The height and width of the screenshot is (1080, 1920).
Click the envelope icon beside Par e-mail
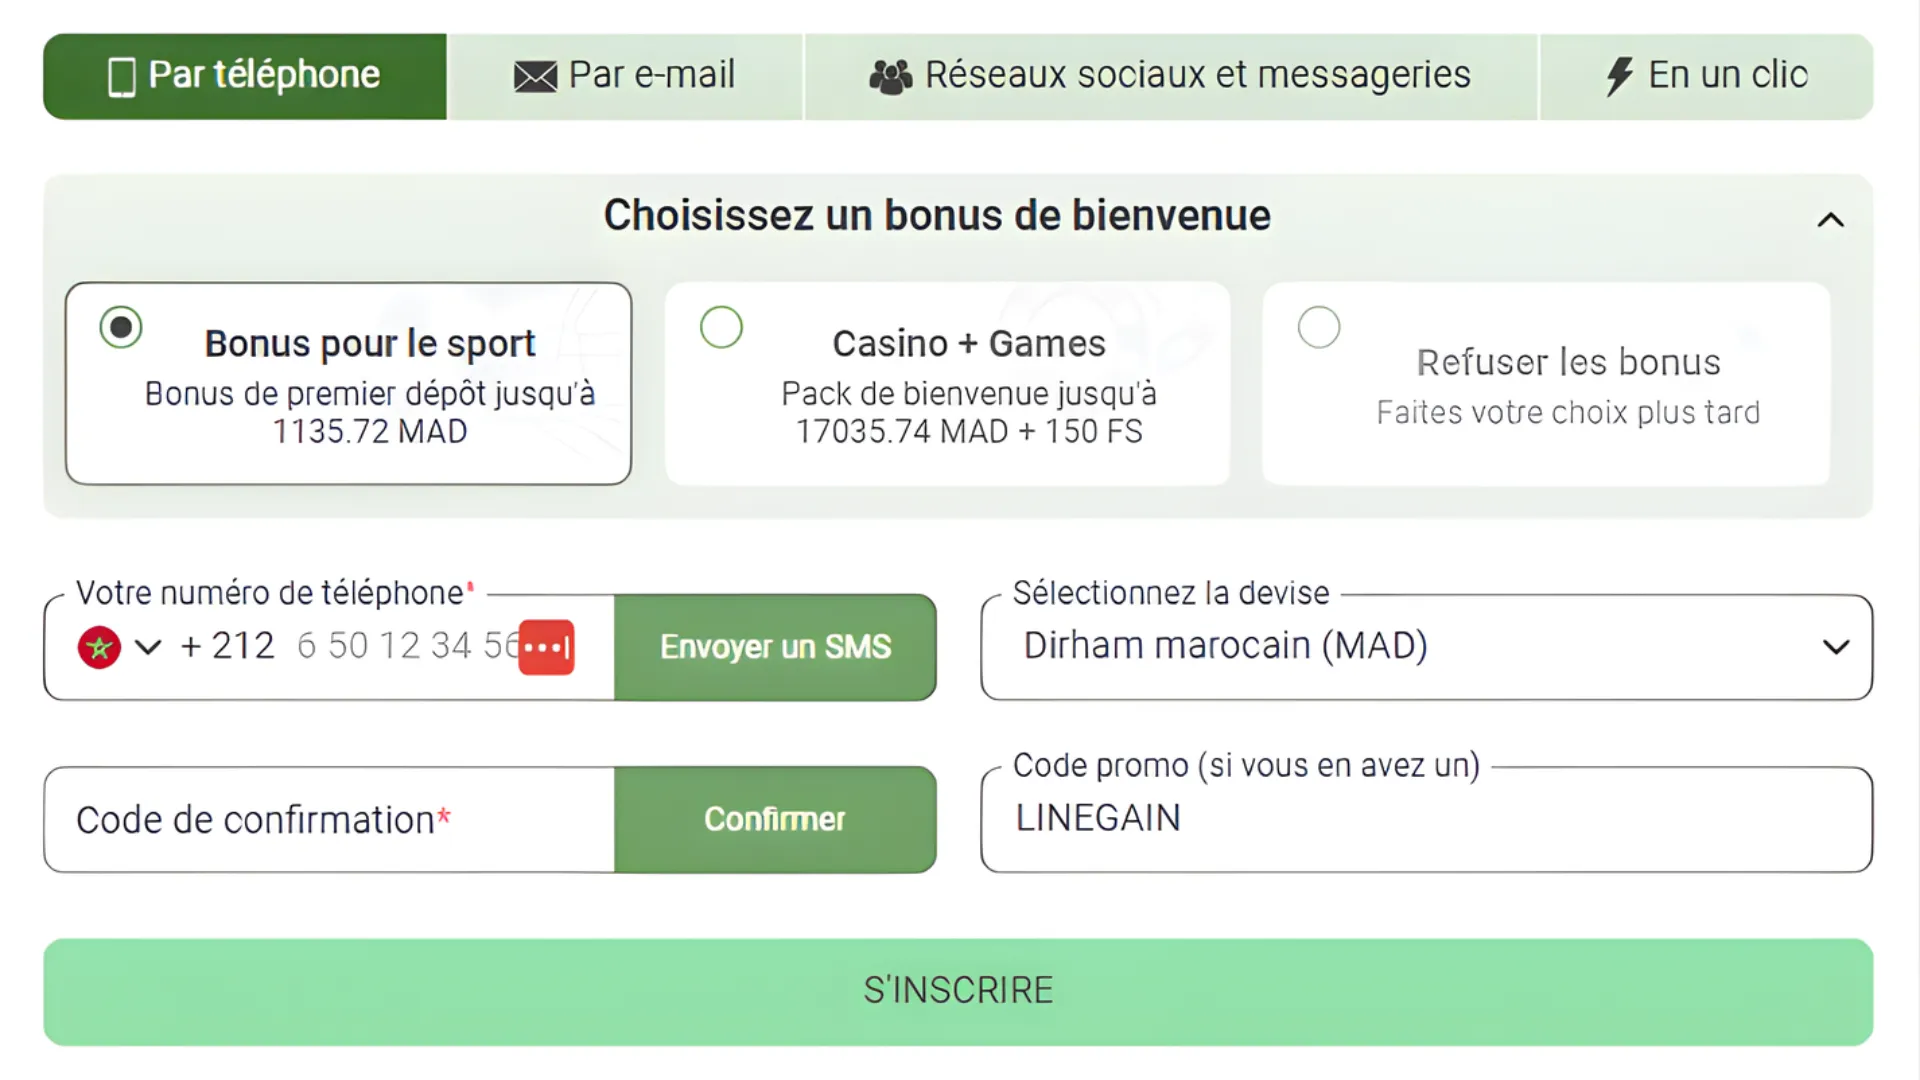[x=535, y=74]
